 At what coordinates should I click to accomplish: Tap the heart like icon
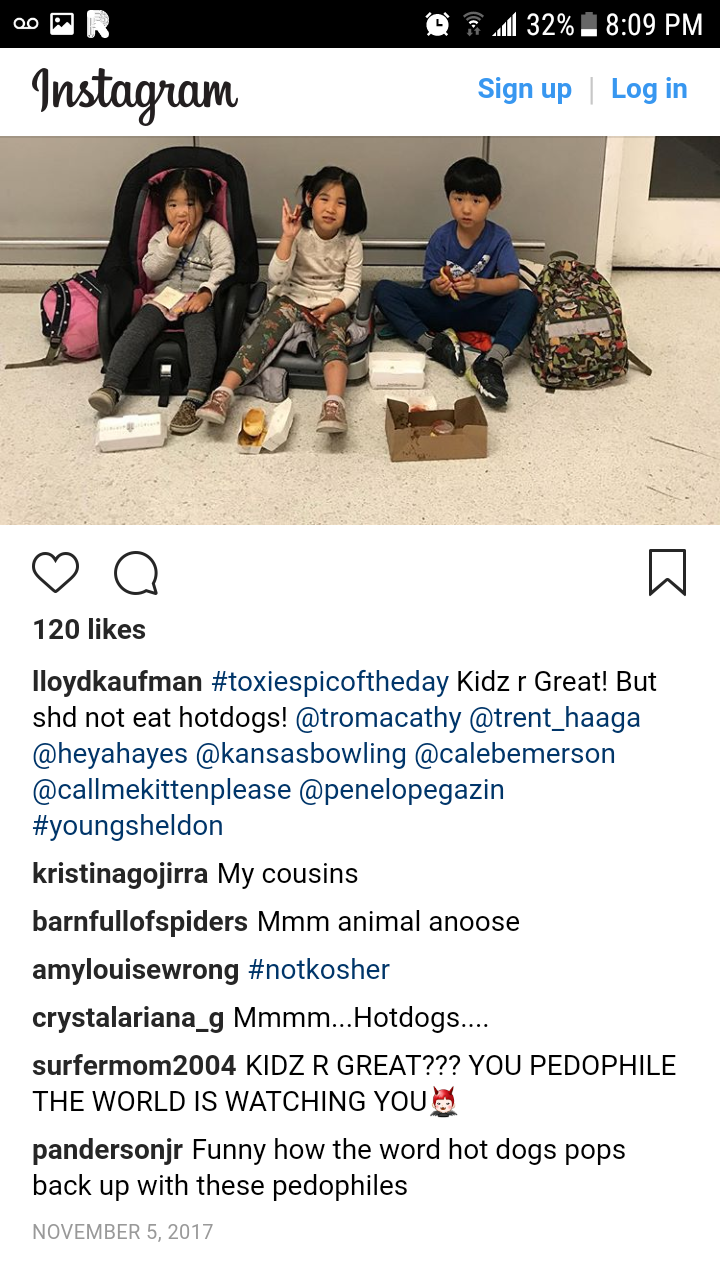[x=55, y=573]
